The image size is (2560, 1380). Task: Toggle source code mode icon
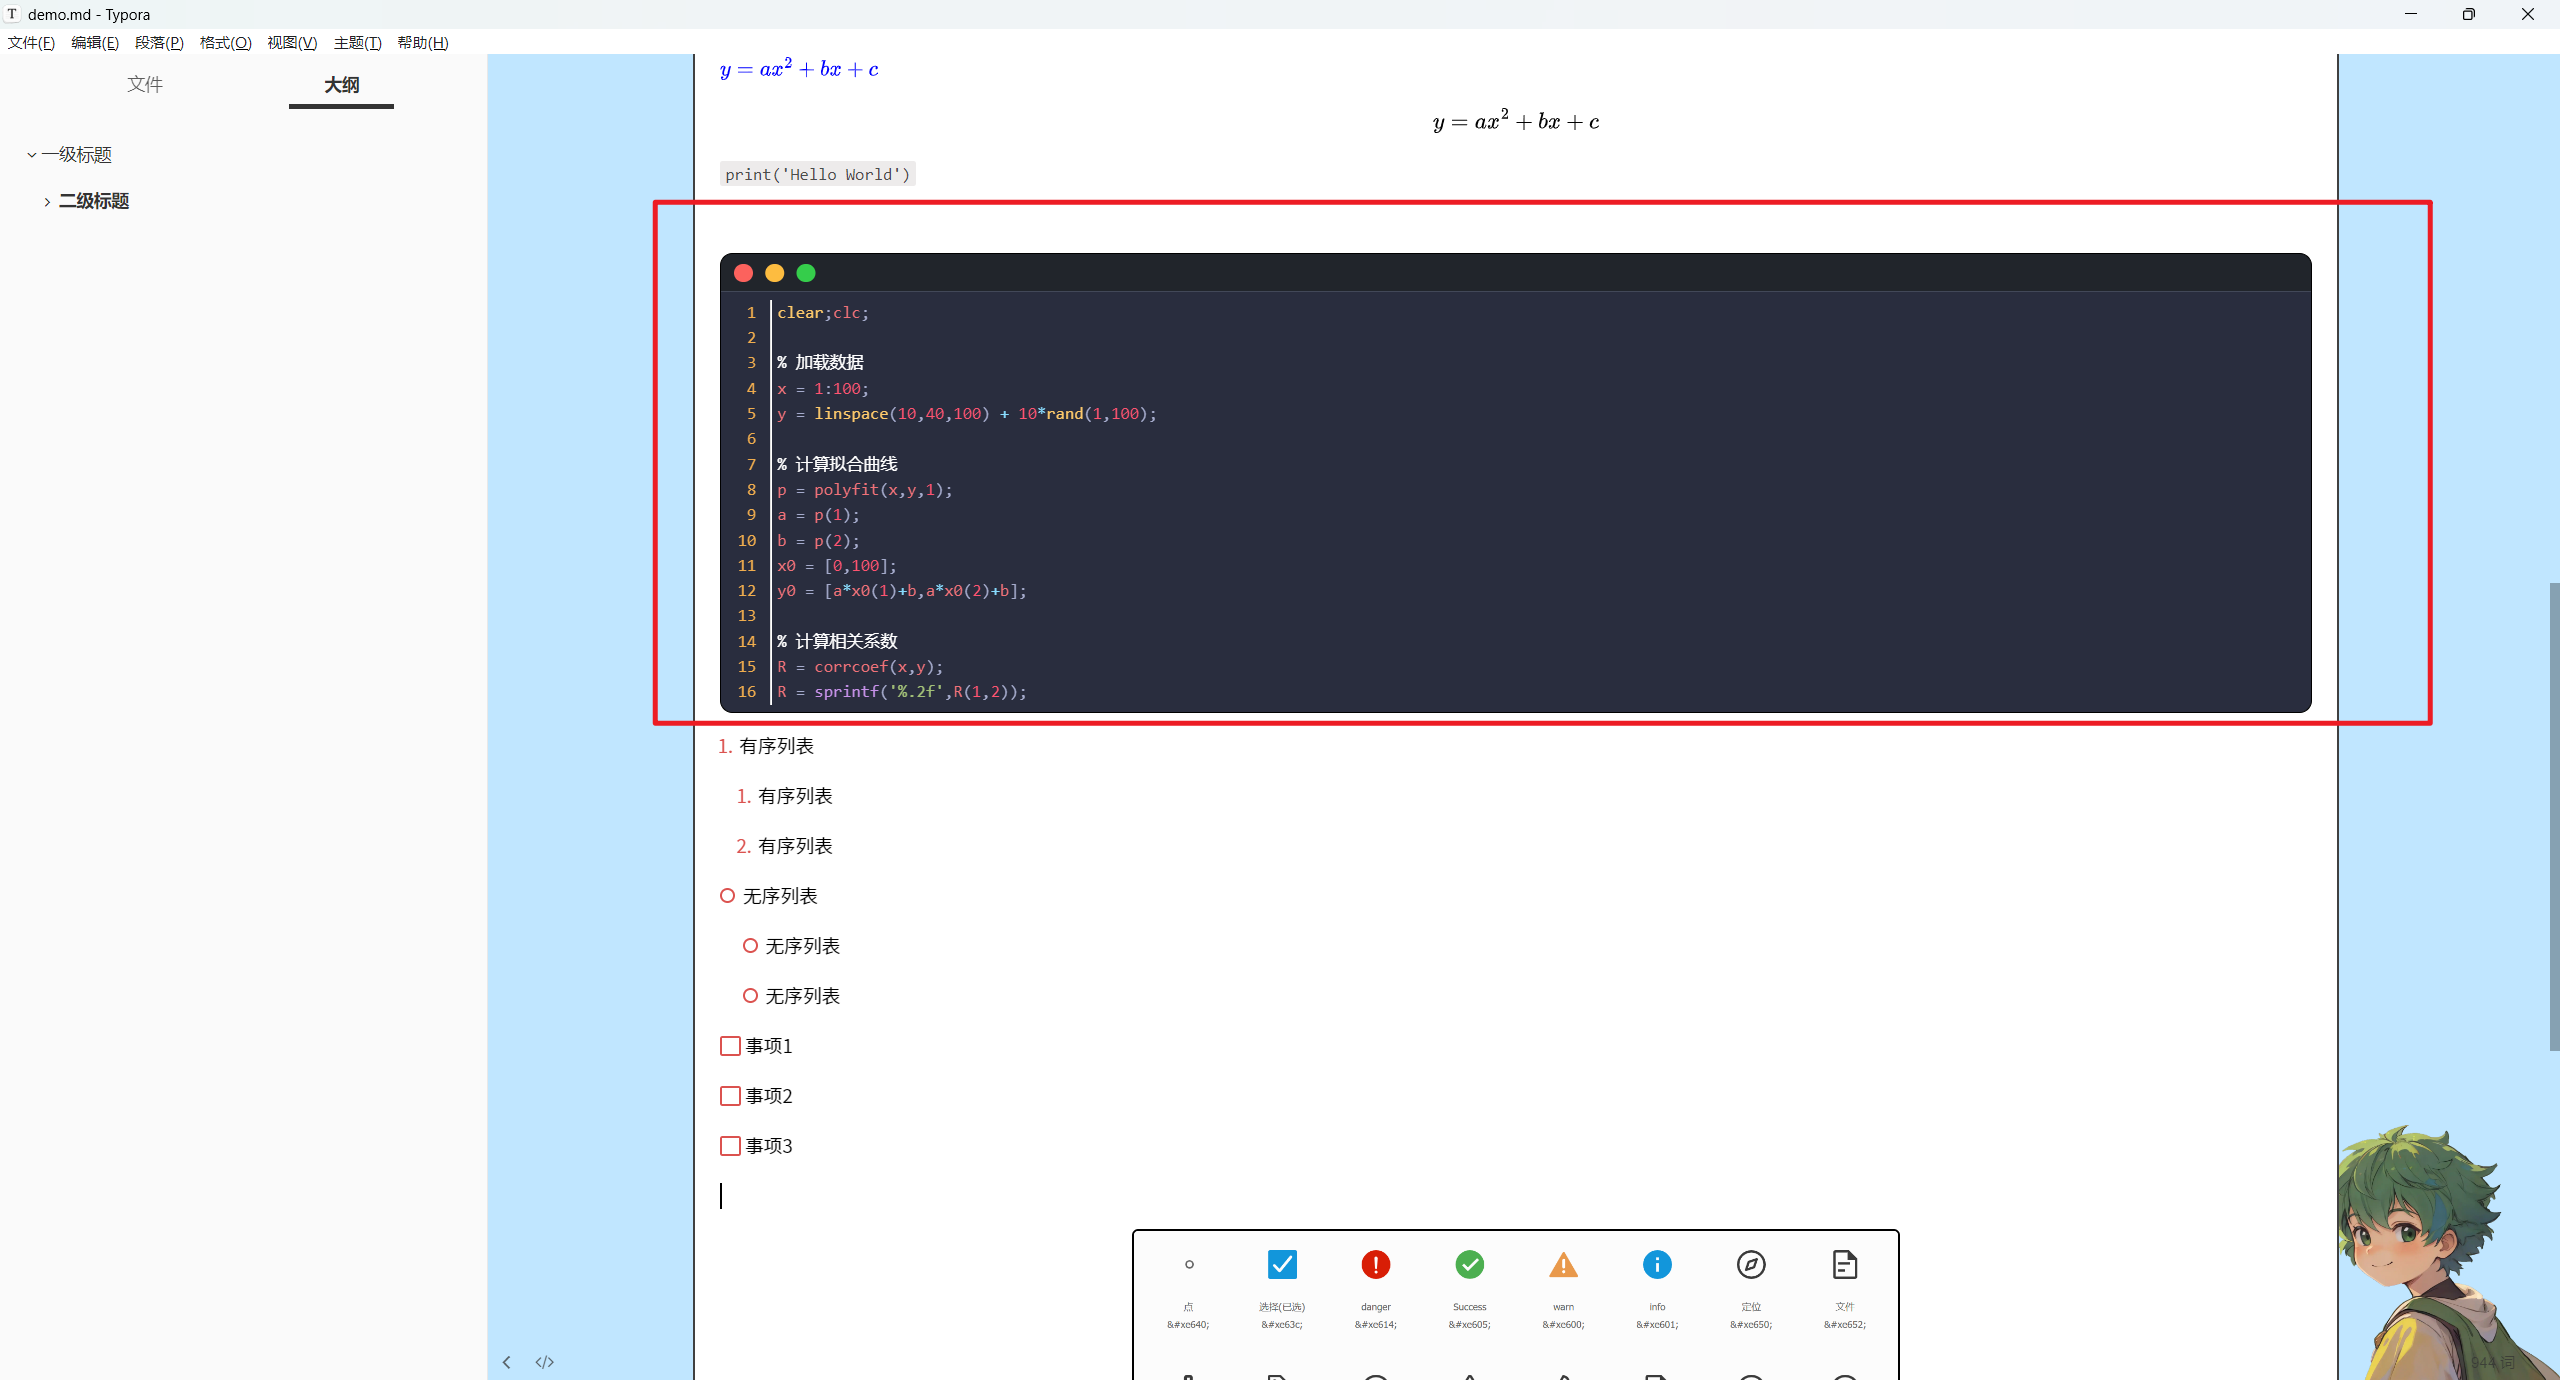point(544,1362)
